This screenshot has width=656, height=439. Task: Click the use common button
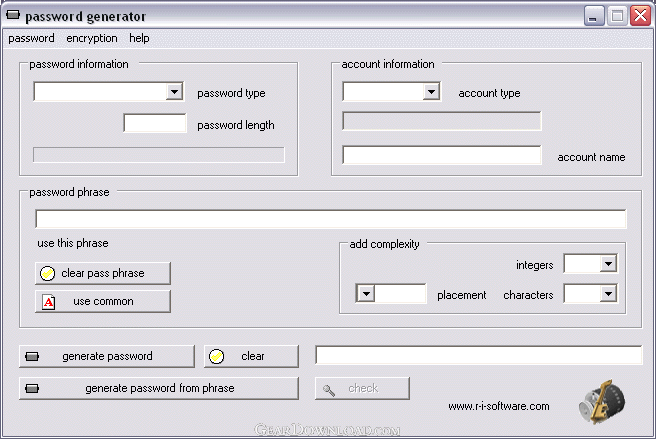pyautogui.click(x=102, y=301)
